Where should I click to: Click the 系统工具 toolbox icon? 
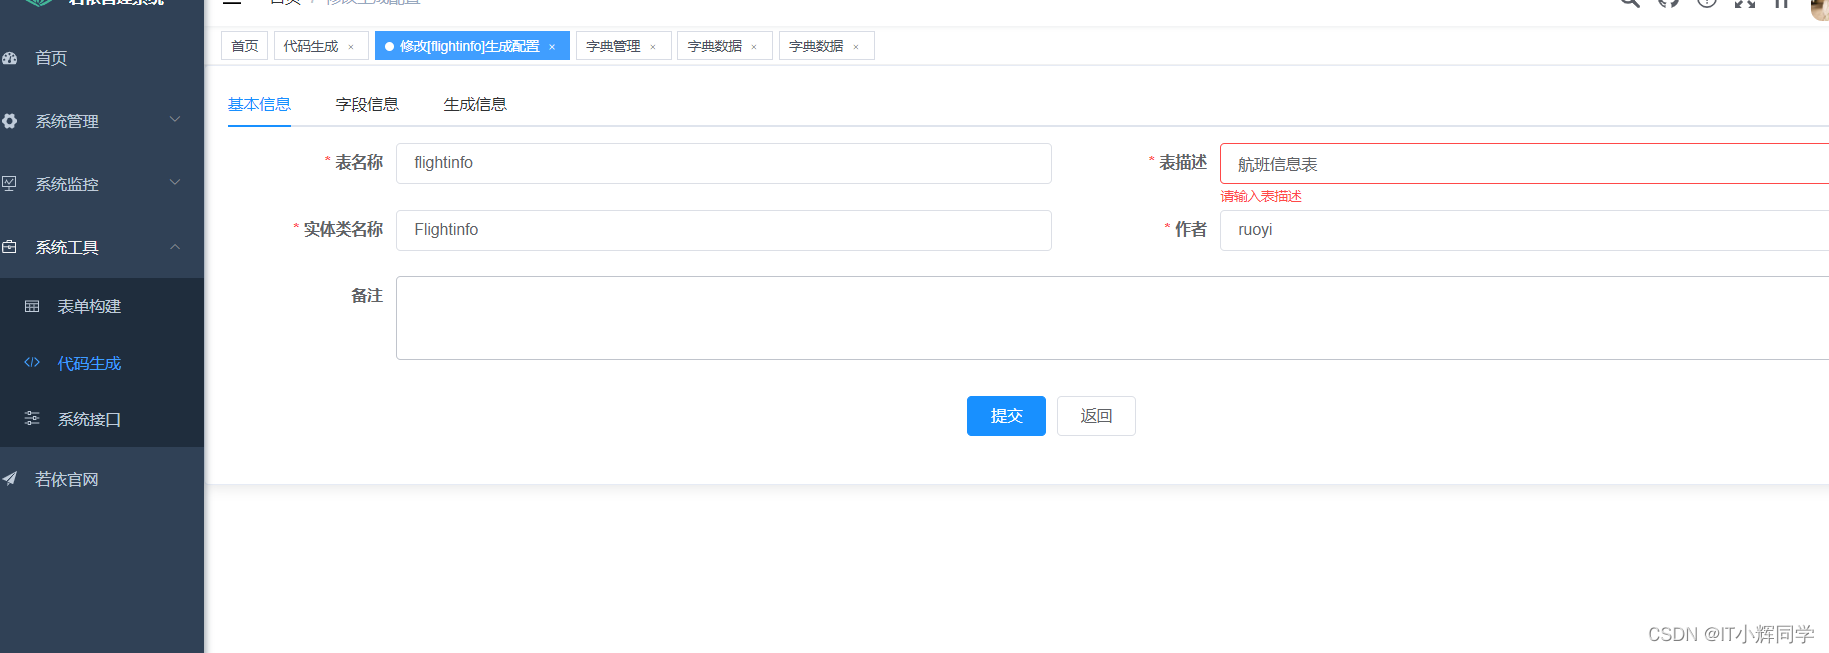click(10, 247)
